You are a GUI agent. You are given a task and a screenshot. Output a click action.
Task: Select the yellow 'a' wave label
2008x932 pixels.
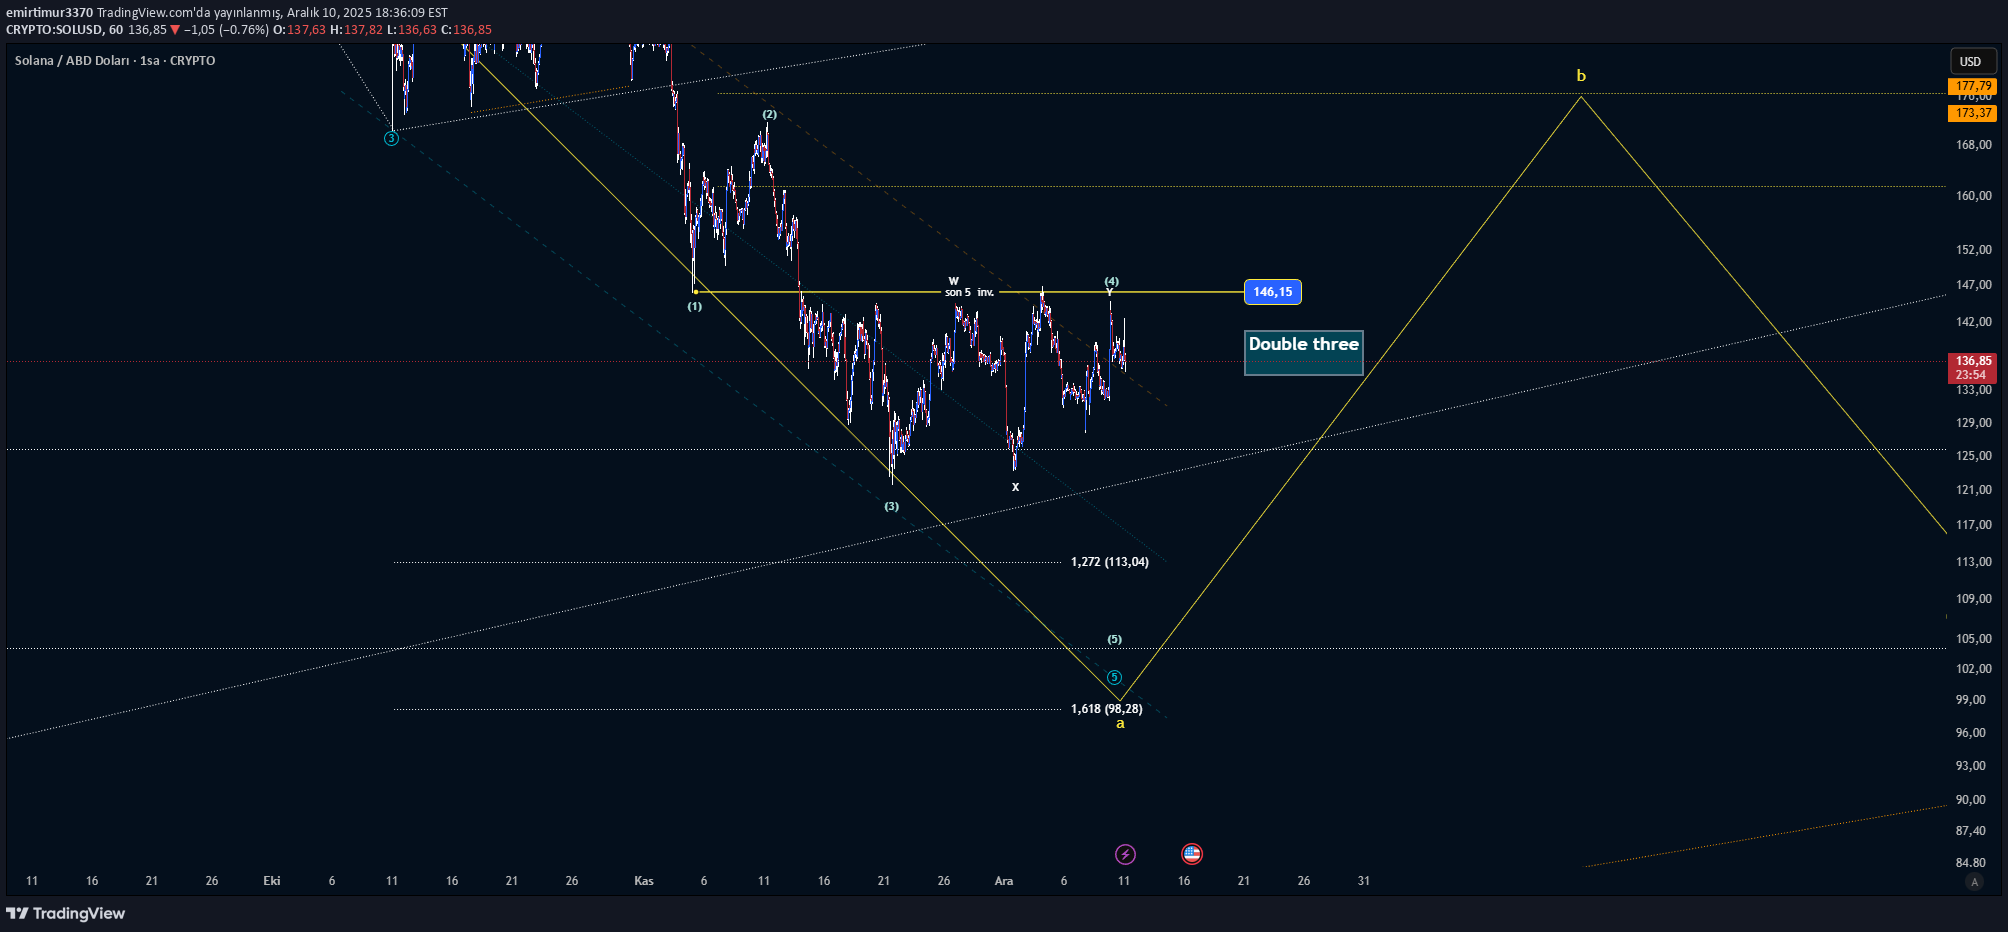click(x=1120, y=724)
